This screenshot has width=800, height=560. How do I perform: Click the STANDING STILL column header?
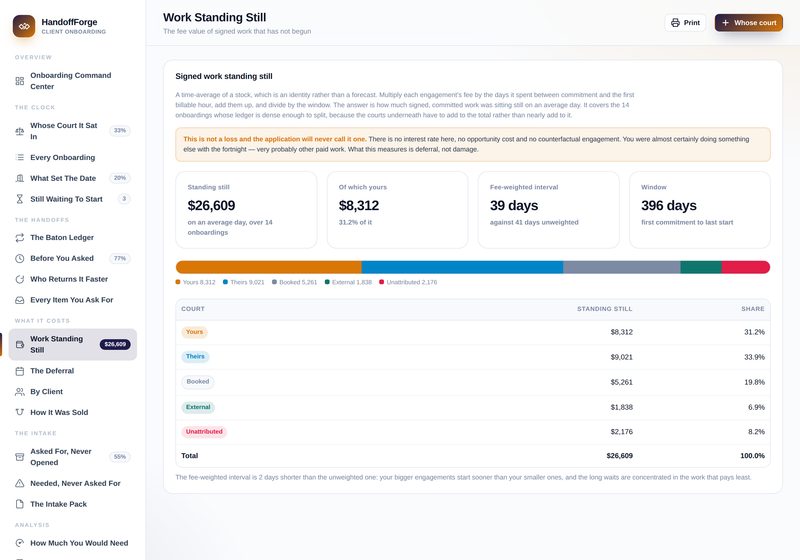pyautogui.click(x=605, y=309)
